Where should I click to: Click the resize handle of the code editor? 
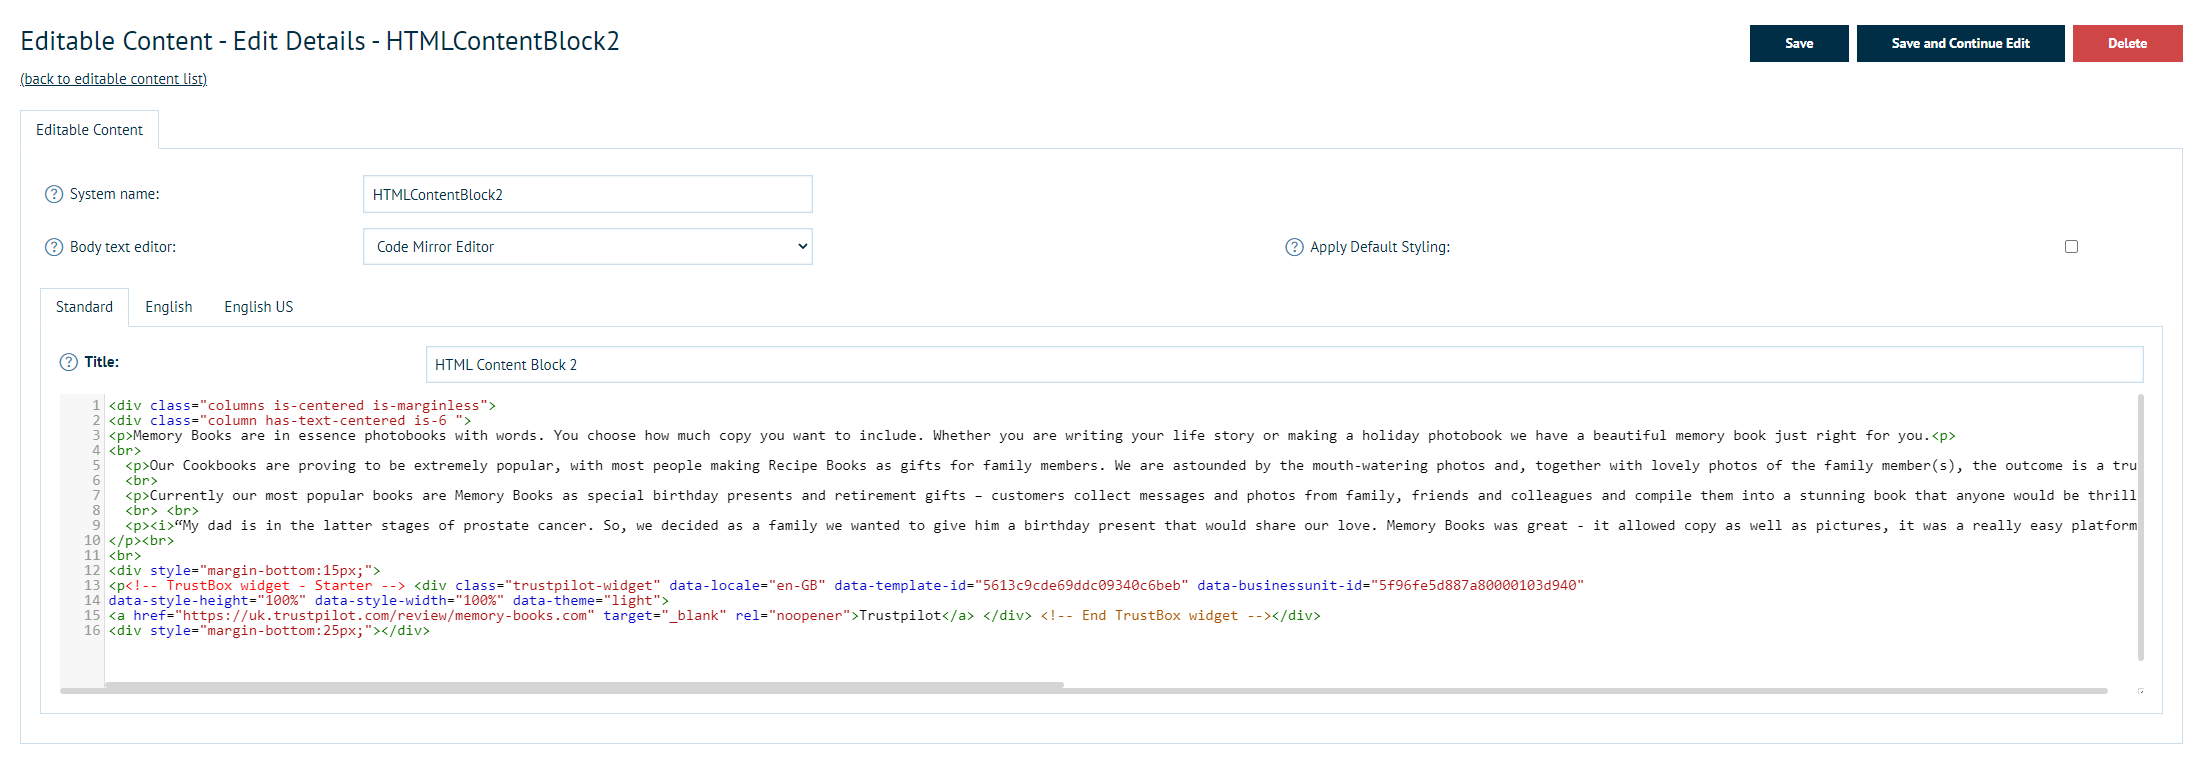(2140, 691)
